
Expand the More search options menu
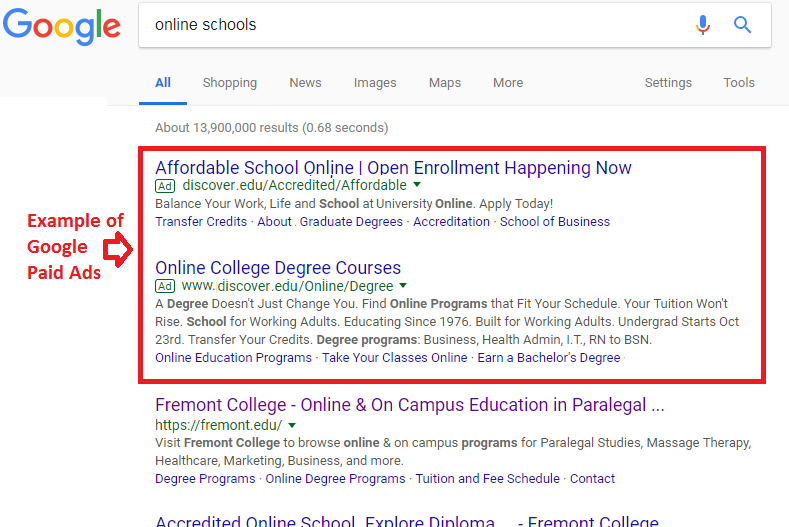pyautogui.click(x=508, y=83)
